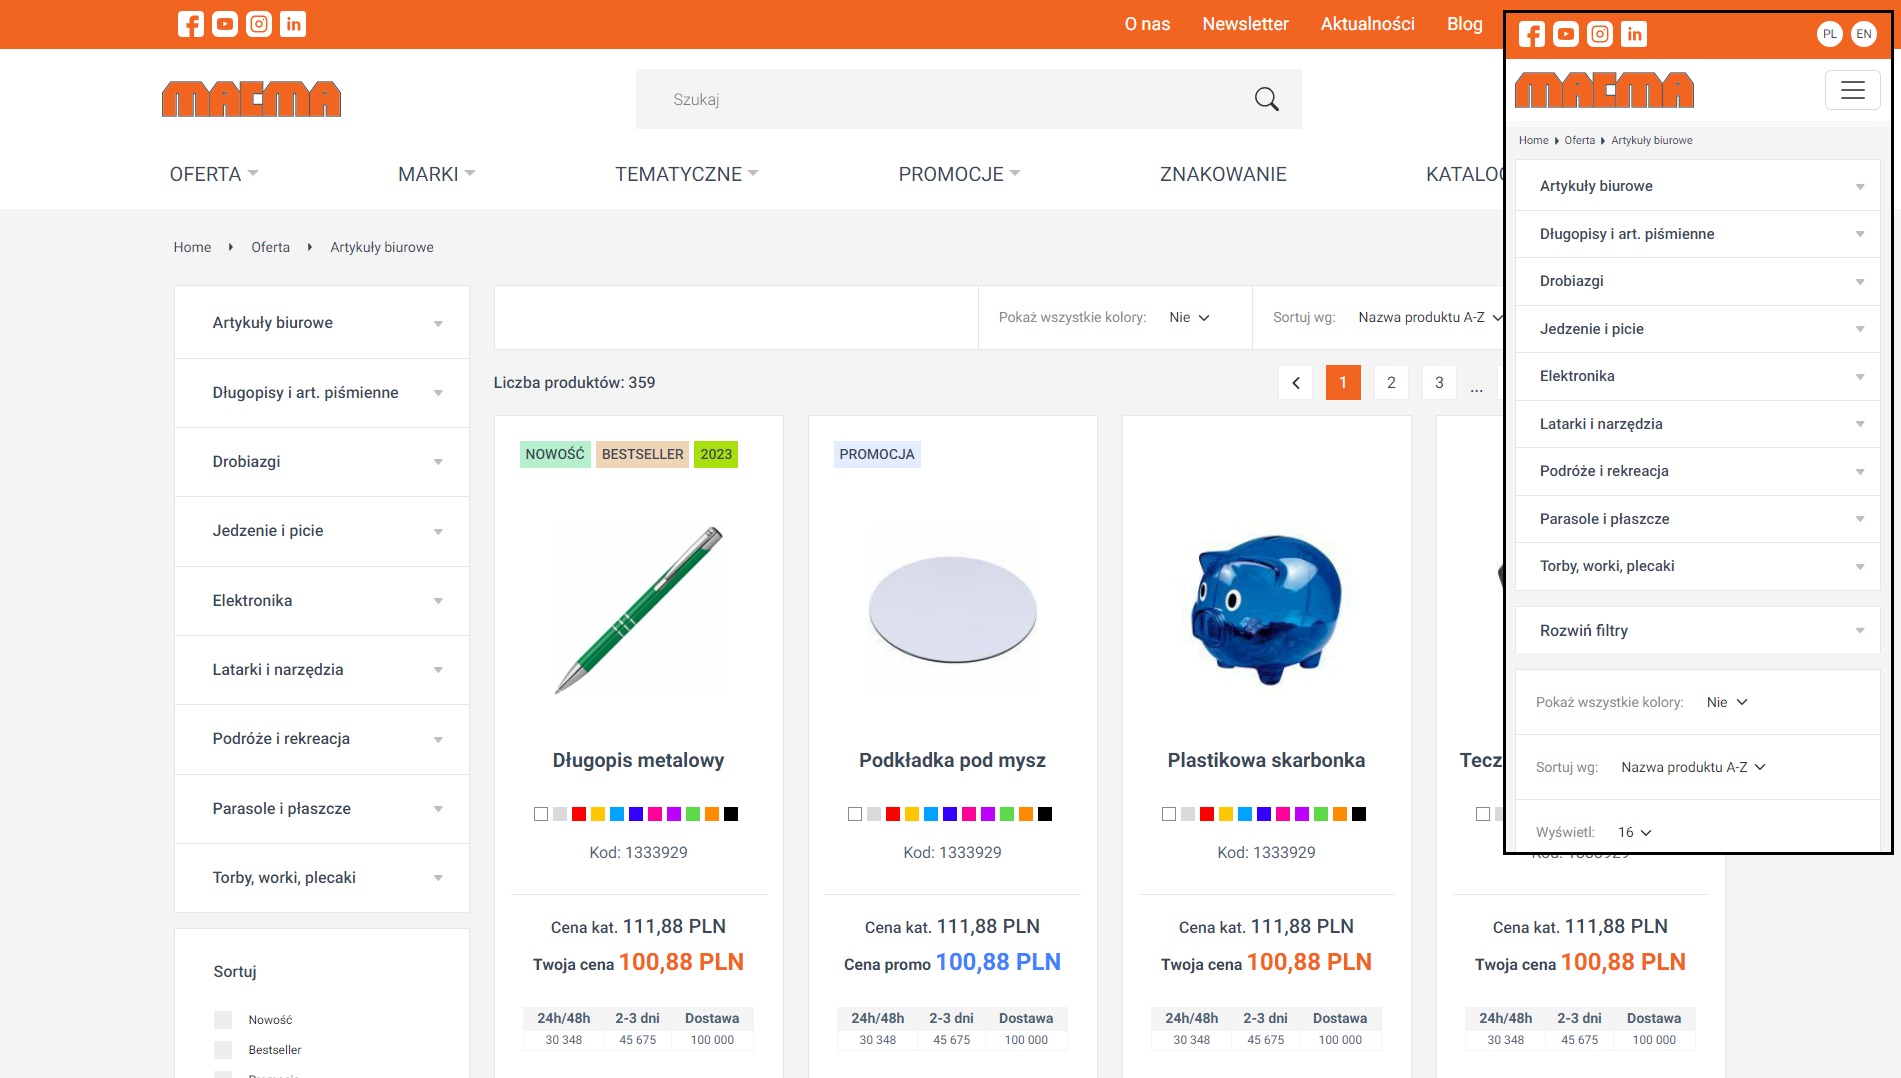Open LinkedIn icon in desktop top bar

293,24
